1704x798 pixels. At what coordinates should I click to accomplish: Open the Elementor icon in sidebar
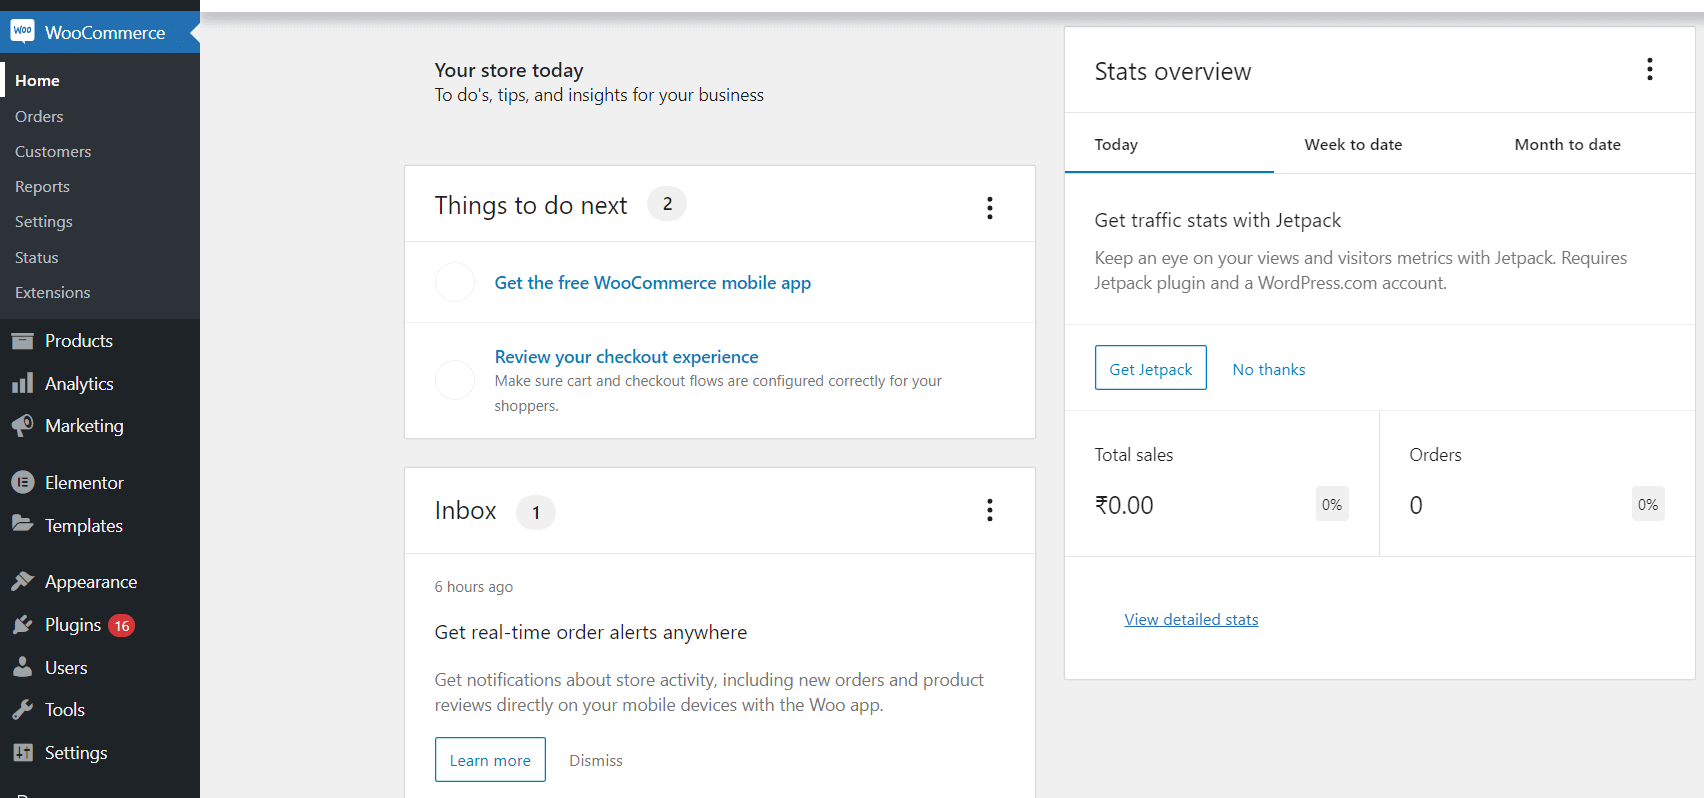point(22,482)
